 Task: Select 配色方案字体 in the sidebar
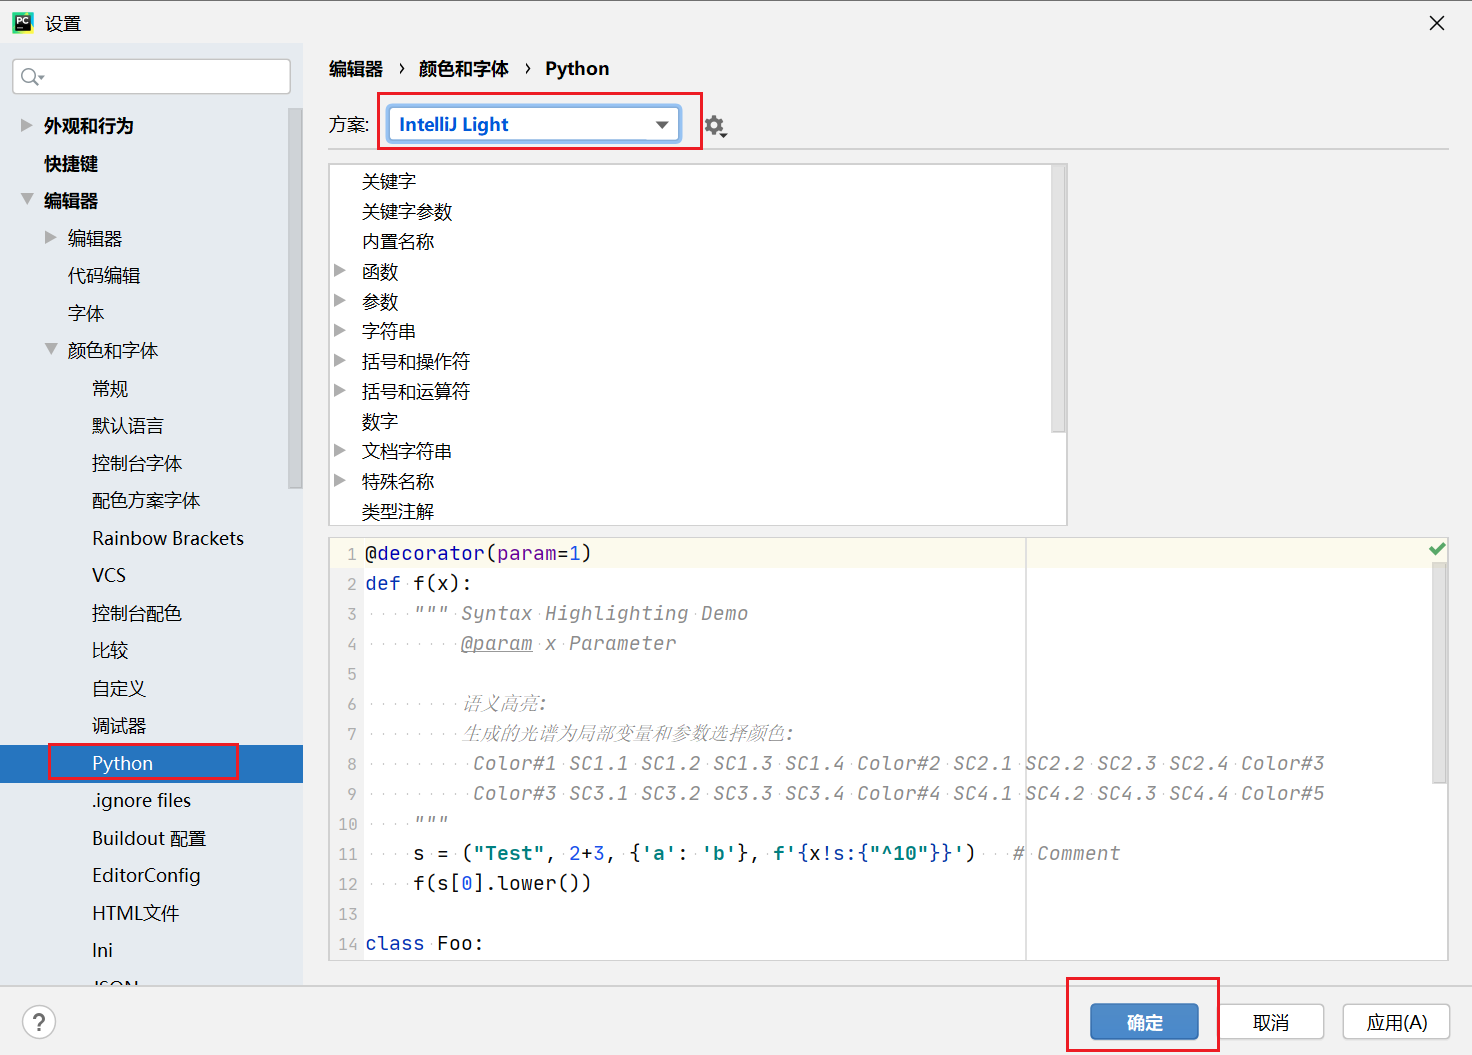[146, 500]
